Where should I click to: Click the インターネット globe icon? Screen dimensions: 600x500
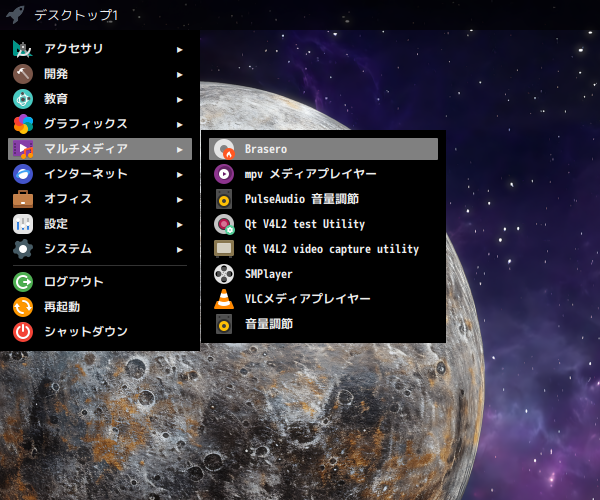click(x=23, y=174)
